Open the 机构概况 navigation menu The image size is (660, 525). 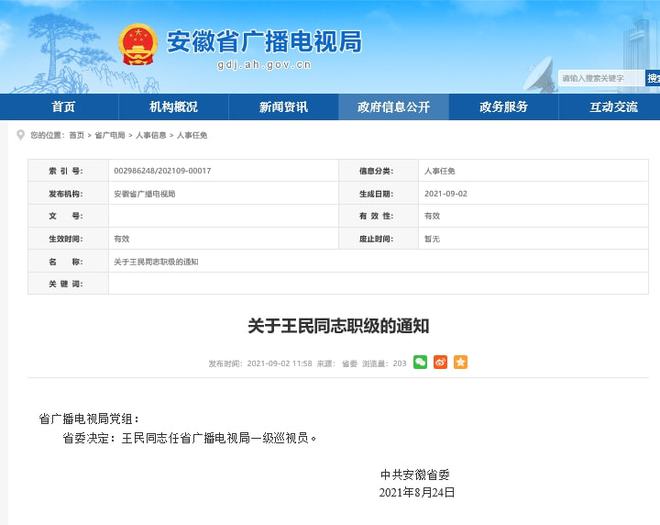coord(173,107)
